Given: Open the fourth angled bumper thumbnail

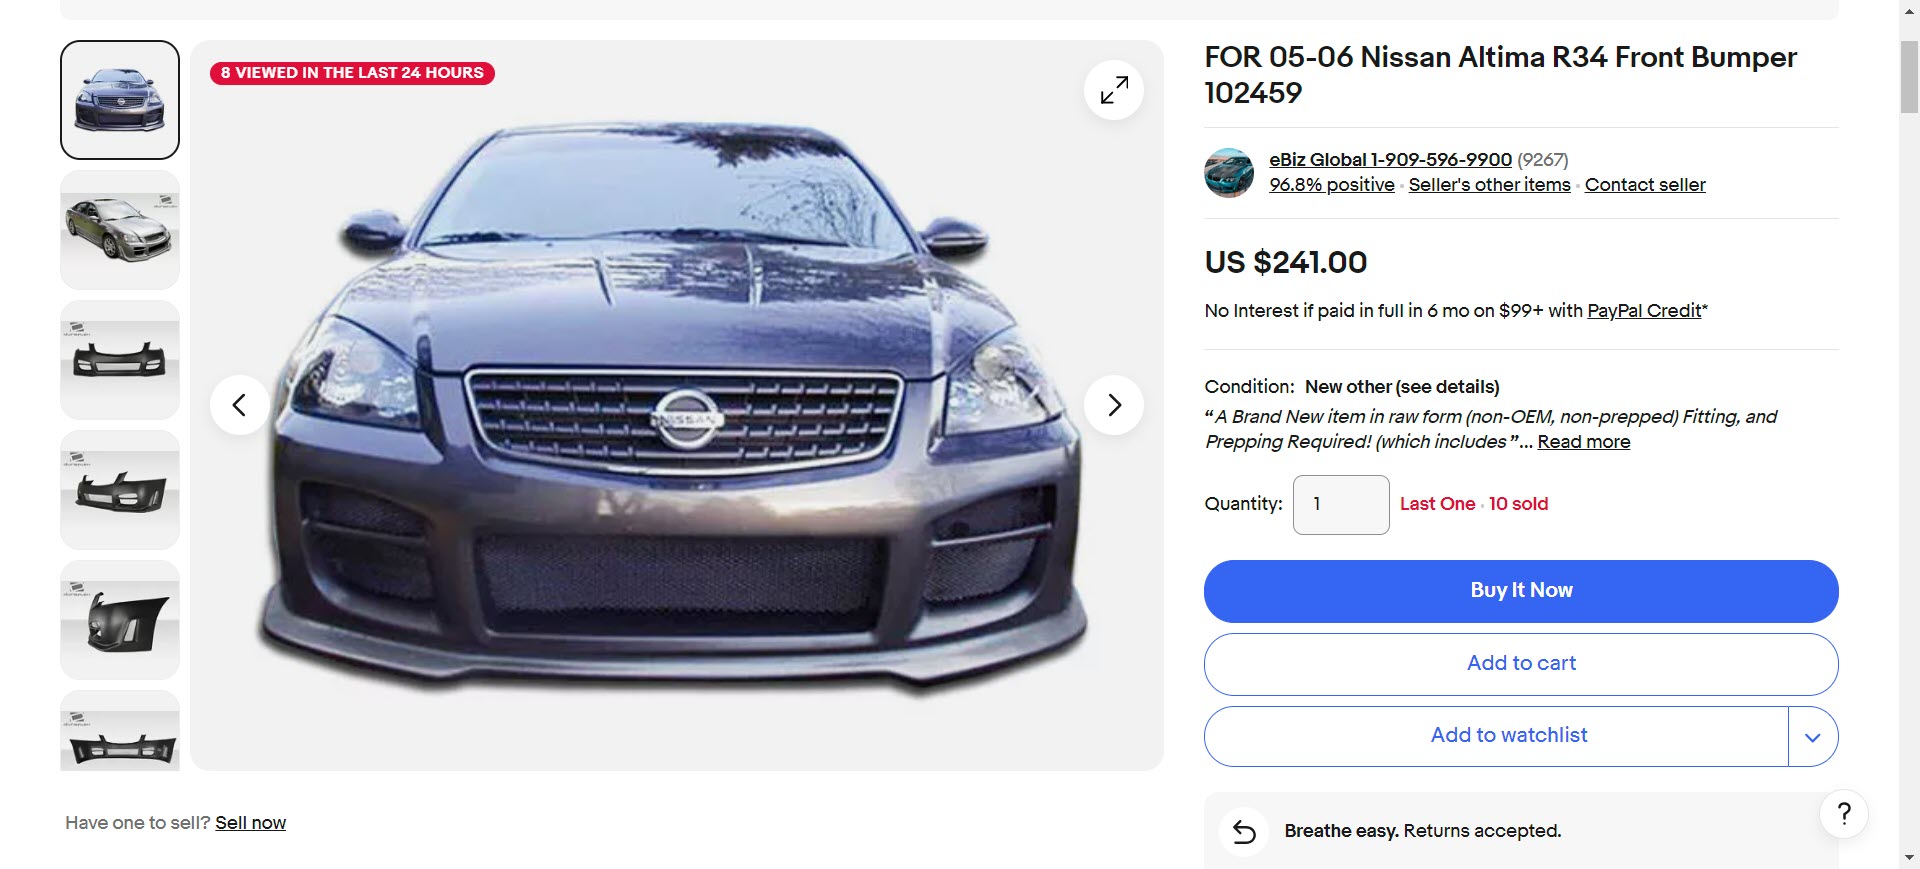Looking at the screenshot, I should (x=120, y=490).
